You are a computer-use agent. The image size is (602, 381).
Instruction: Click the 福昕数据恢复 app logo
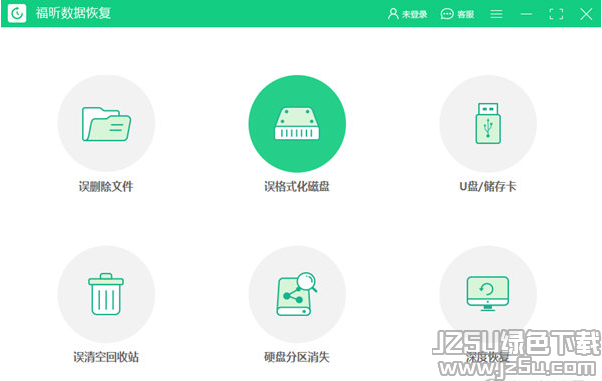(17, 13)
